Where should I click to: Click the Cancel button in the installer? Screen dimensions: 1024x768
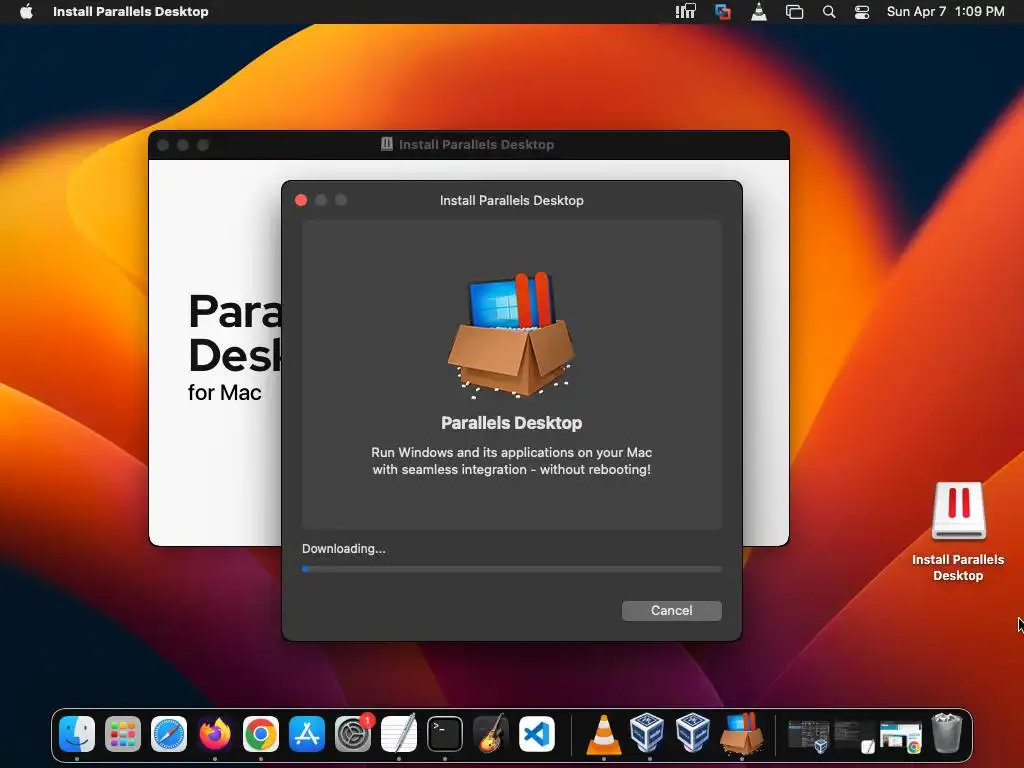[671, 611]
